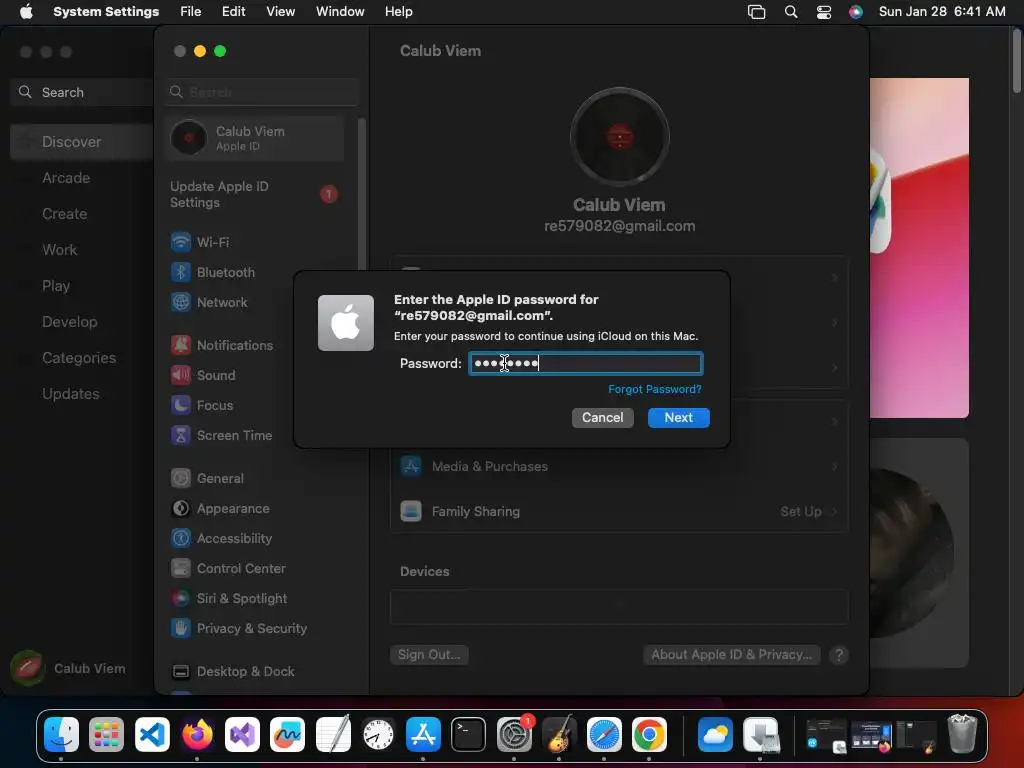Launch Firefox from the Dock
This screenshot has height=768, width=1024.
coord(197,734)
